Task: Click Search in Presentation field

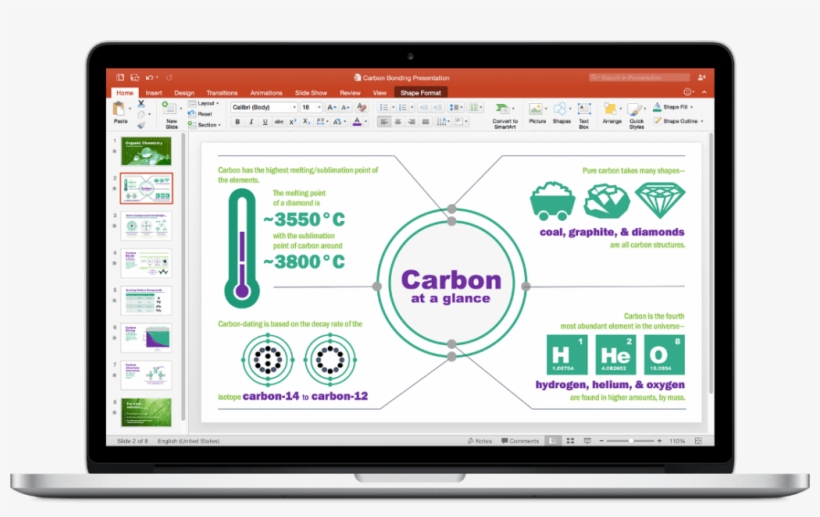Action: tap(639, 77)
